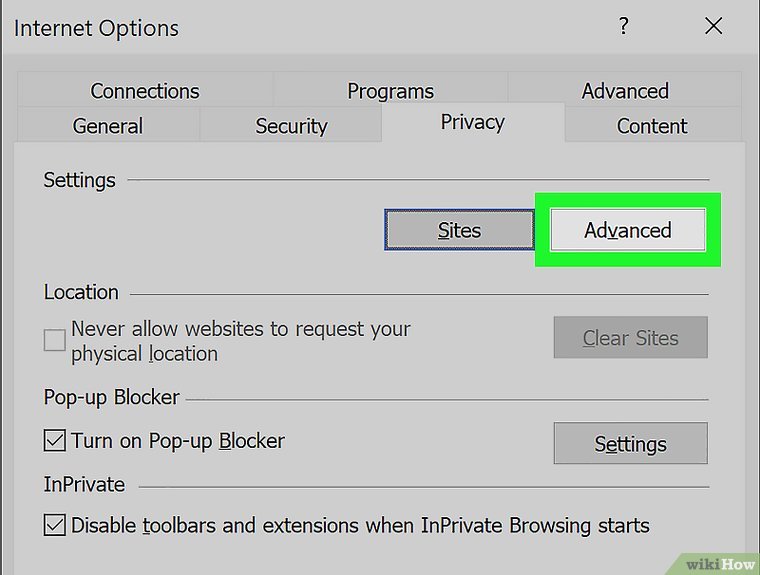Click the Pop-up Blocker section heading

[x=112, y=397]
